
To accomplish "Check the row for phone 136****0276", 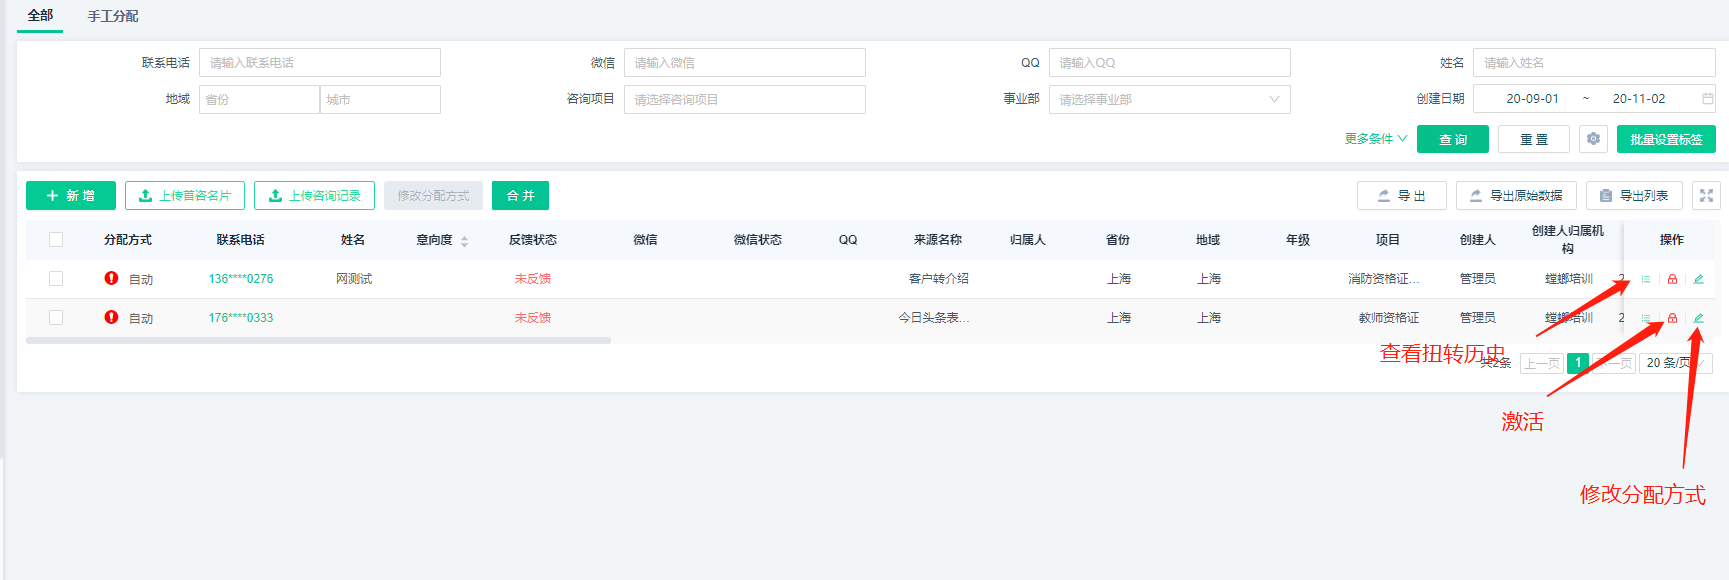I will 56,279.
